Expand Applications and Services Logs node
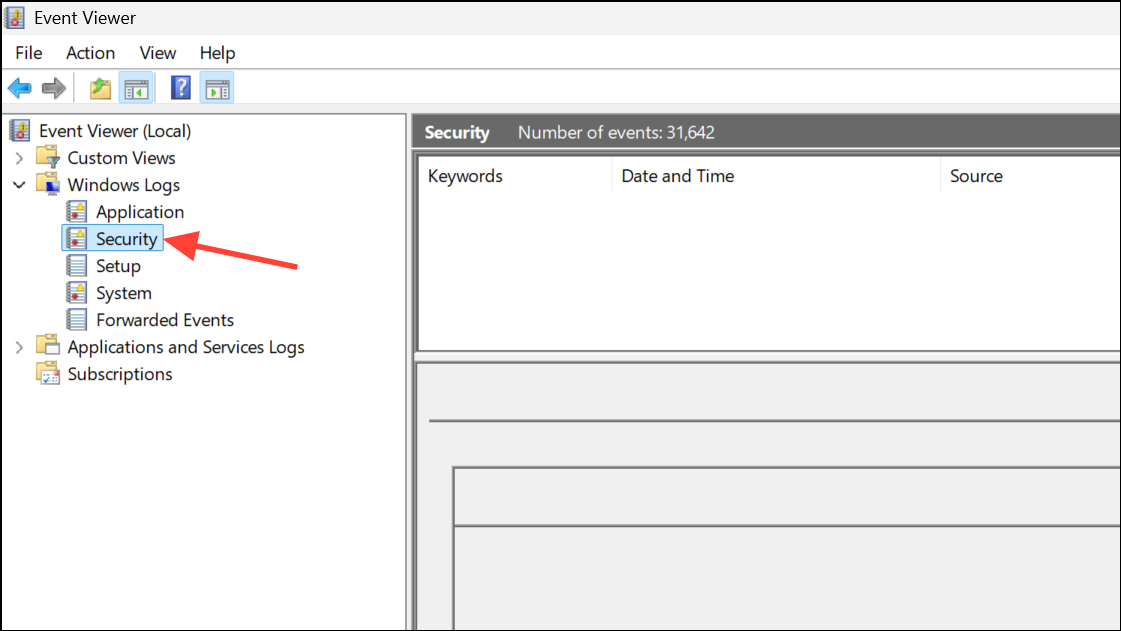The image size is (1121, 631). coord(19,347)
